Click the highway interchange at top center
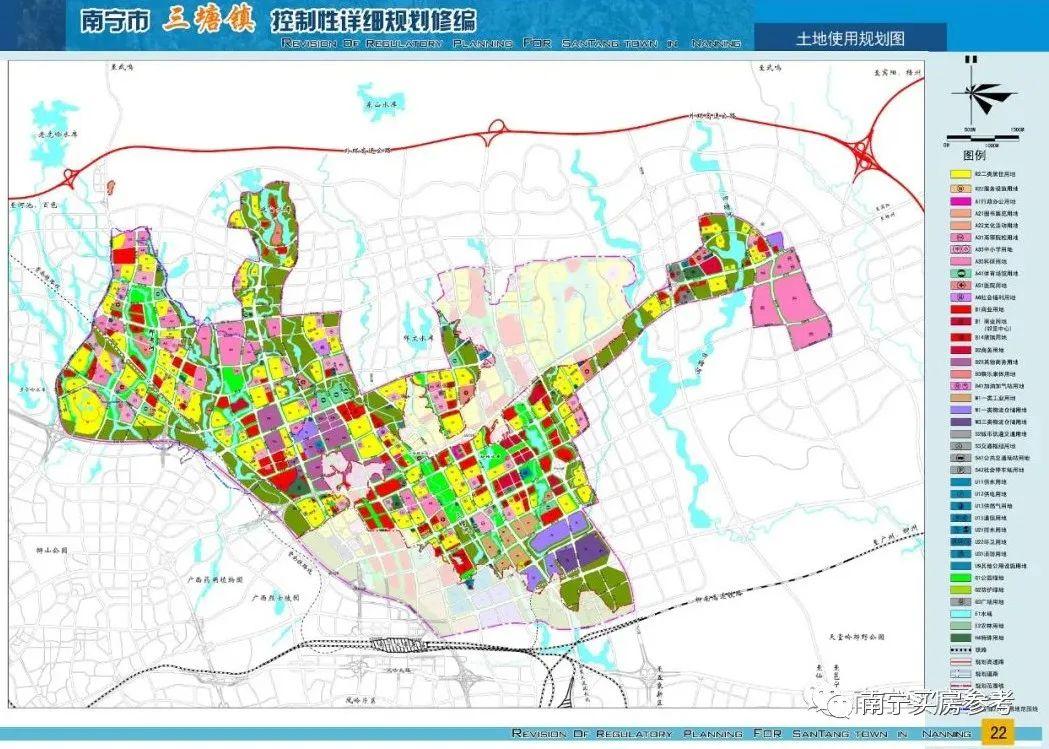This screenshot has height=749, width=1049. (495, 128)
